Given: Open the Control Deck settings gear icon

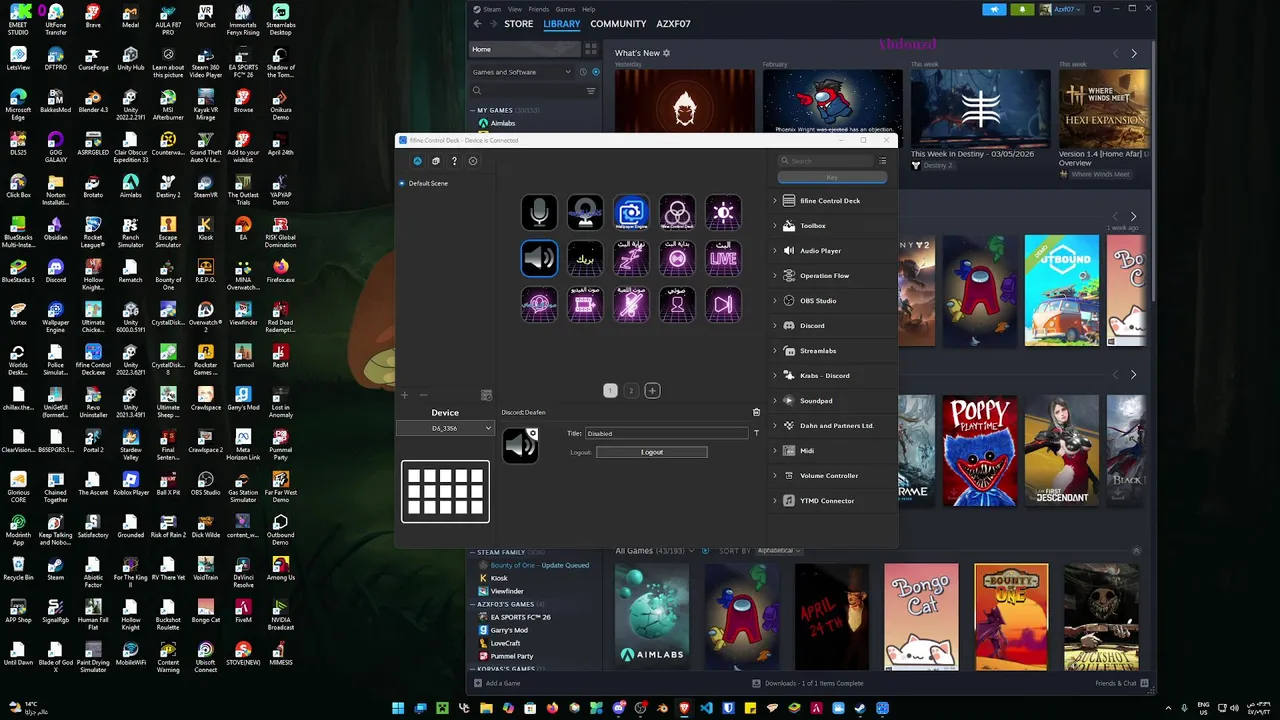Looking at the screenshot, I should (x=473, y=161).
